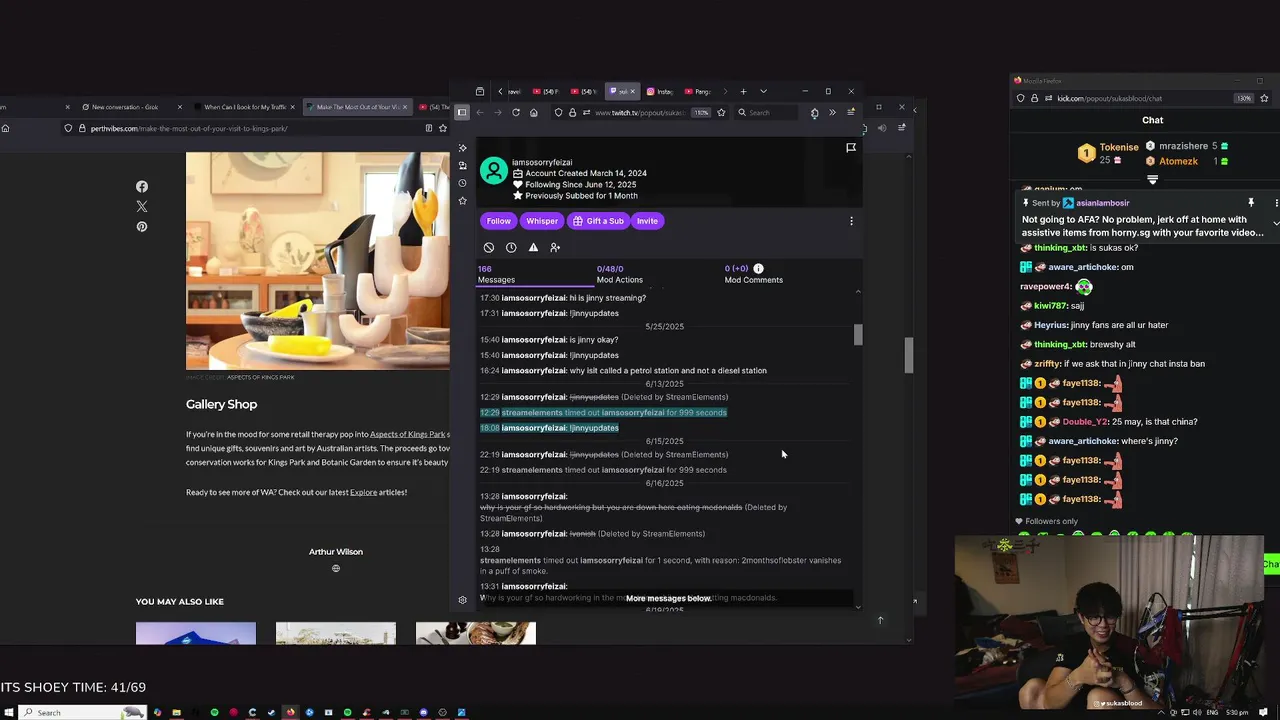Share article via X icon
The image size is (1280, 720).
[142, 207]
